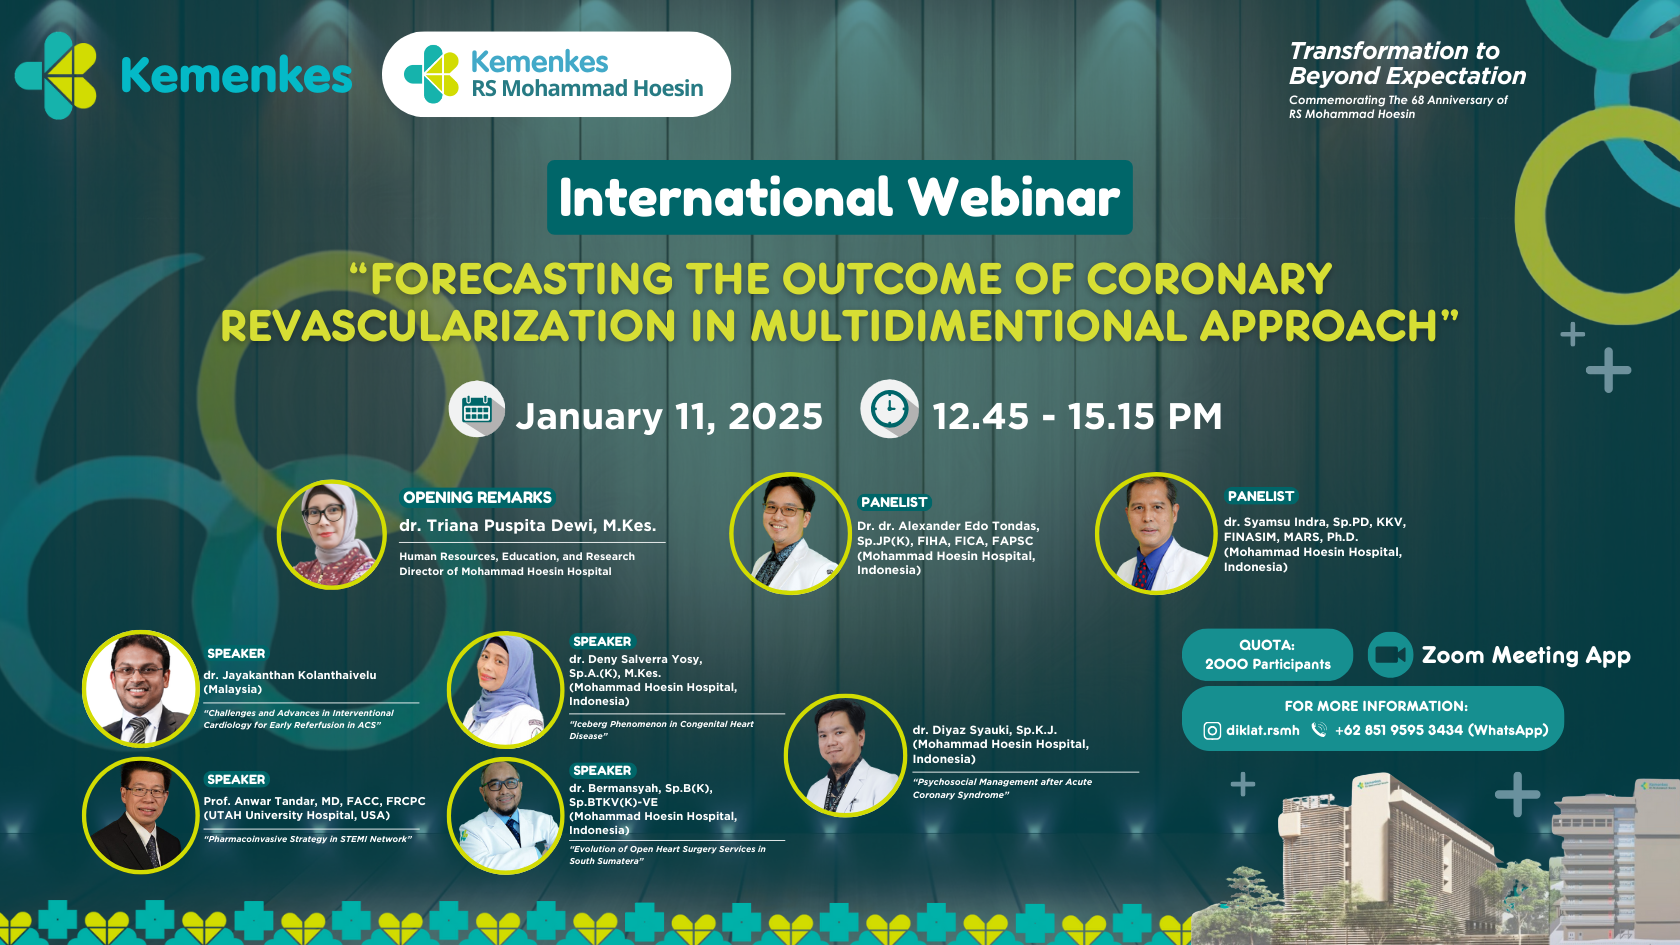
Task: Click the text 'January 11, 2025'
Action: [669, 416]
